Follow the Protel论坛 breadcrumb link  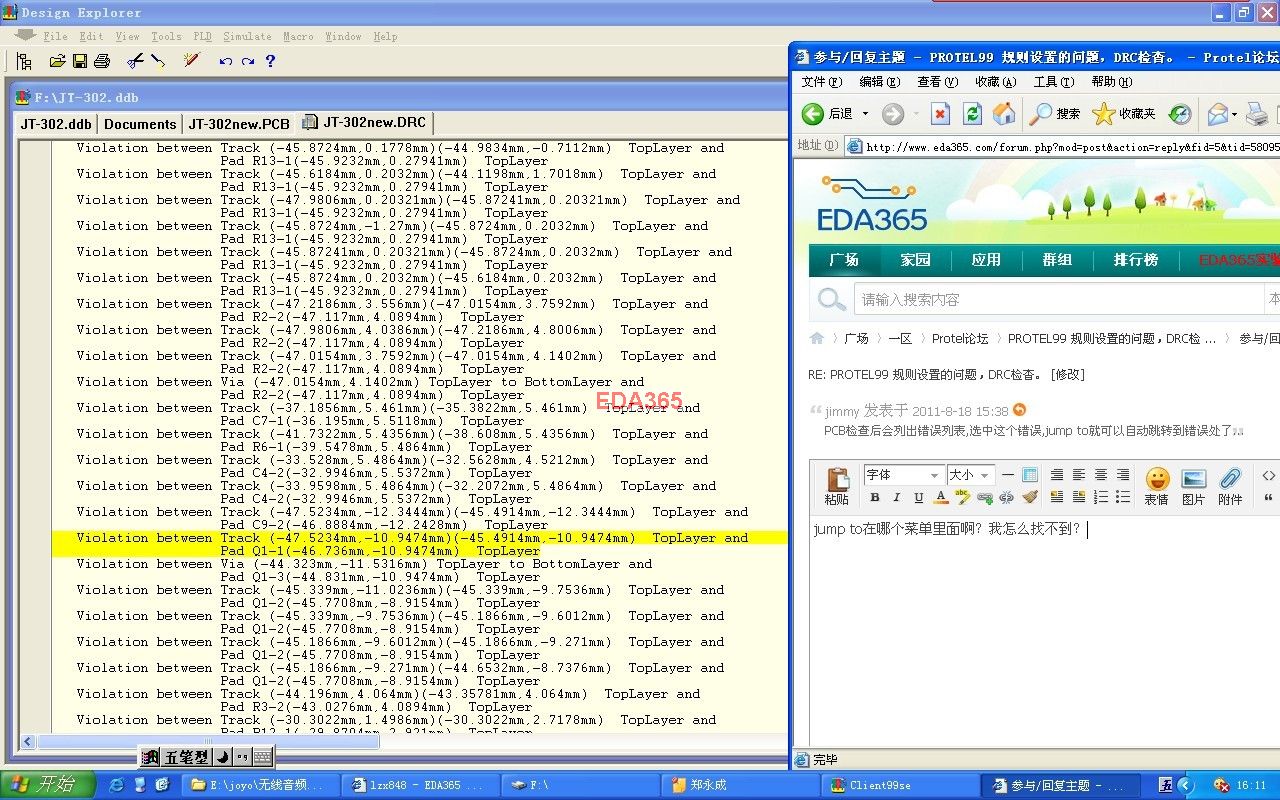coord(959,339)
